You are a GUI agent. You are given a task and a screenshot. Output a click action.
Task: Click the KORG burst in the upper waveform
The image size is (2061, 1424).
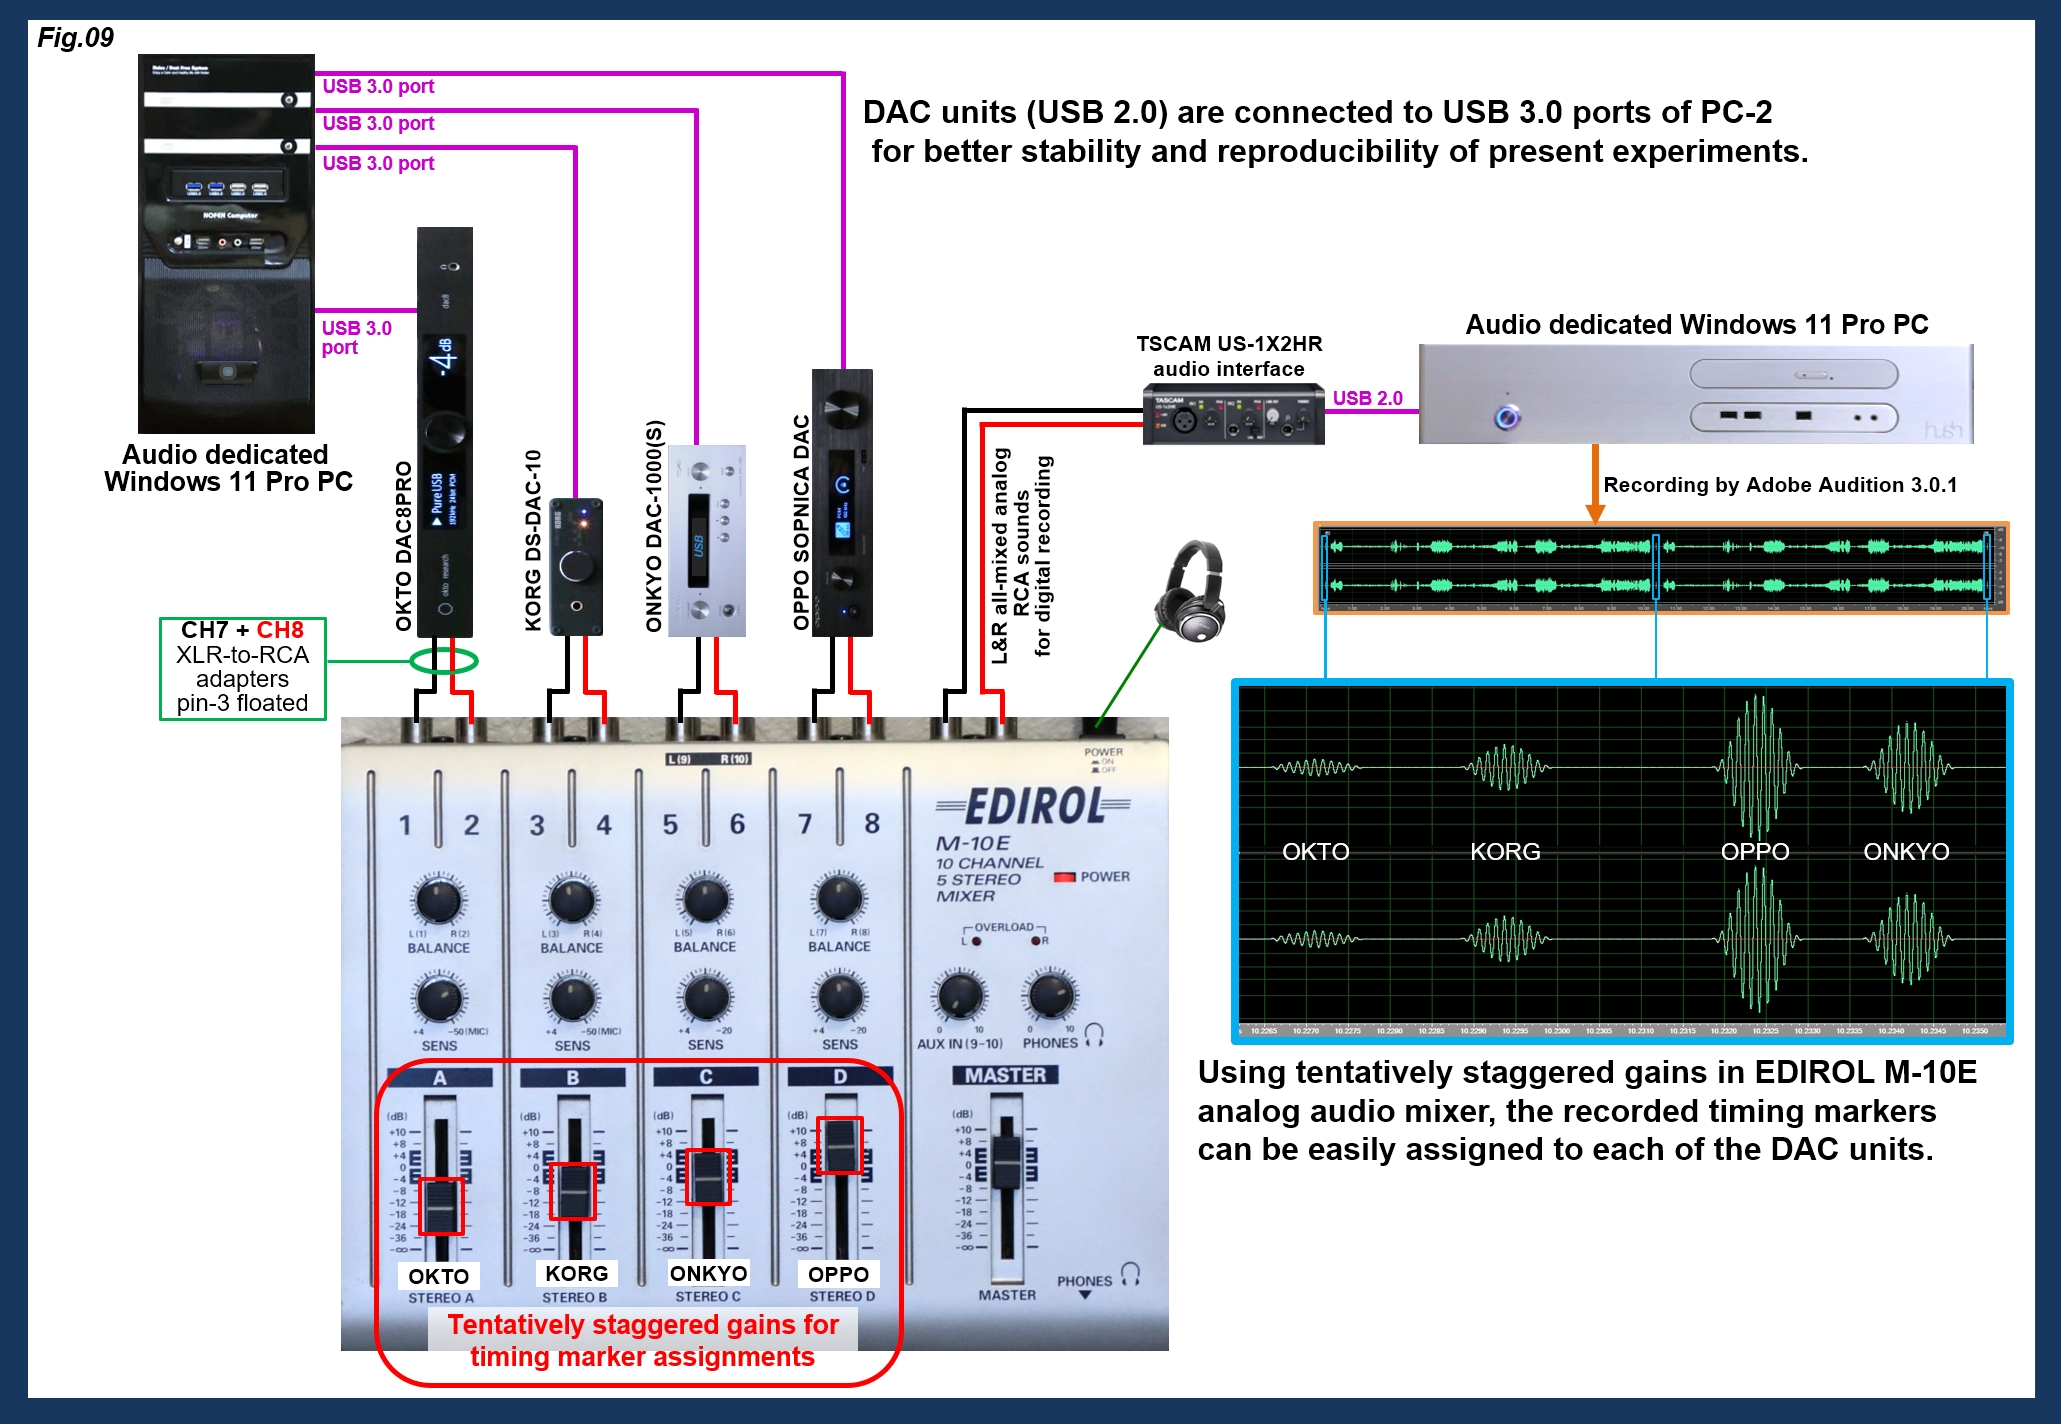click(x=1506, y=768)
